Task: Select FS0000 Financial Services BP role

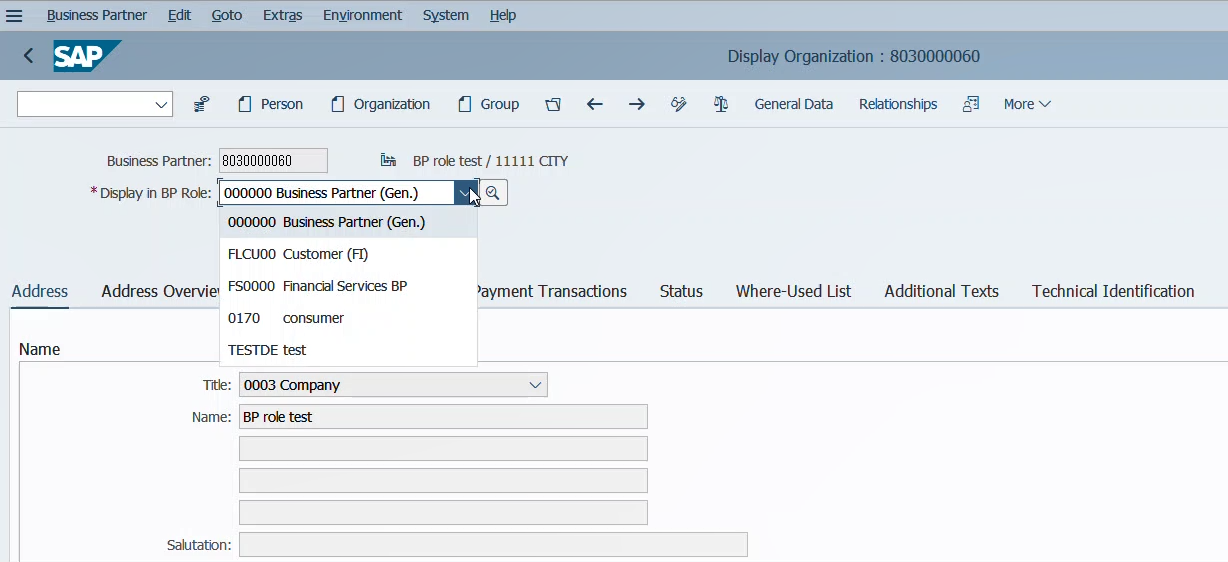Action: [x=348, y=286]
